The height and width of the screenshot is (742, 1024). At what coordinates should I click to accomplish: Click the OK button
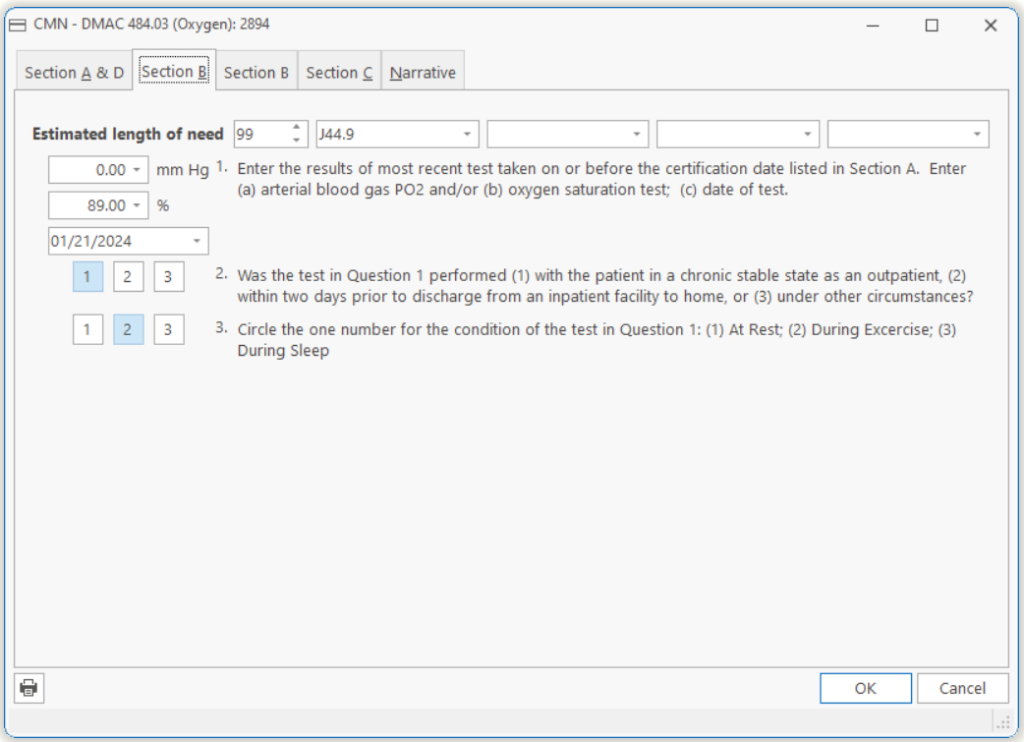(865, 688)
